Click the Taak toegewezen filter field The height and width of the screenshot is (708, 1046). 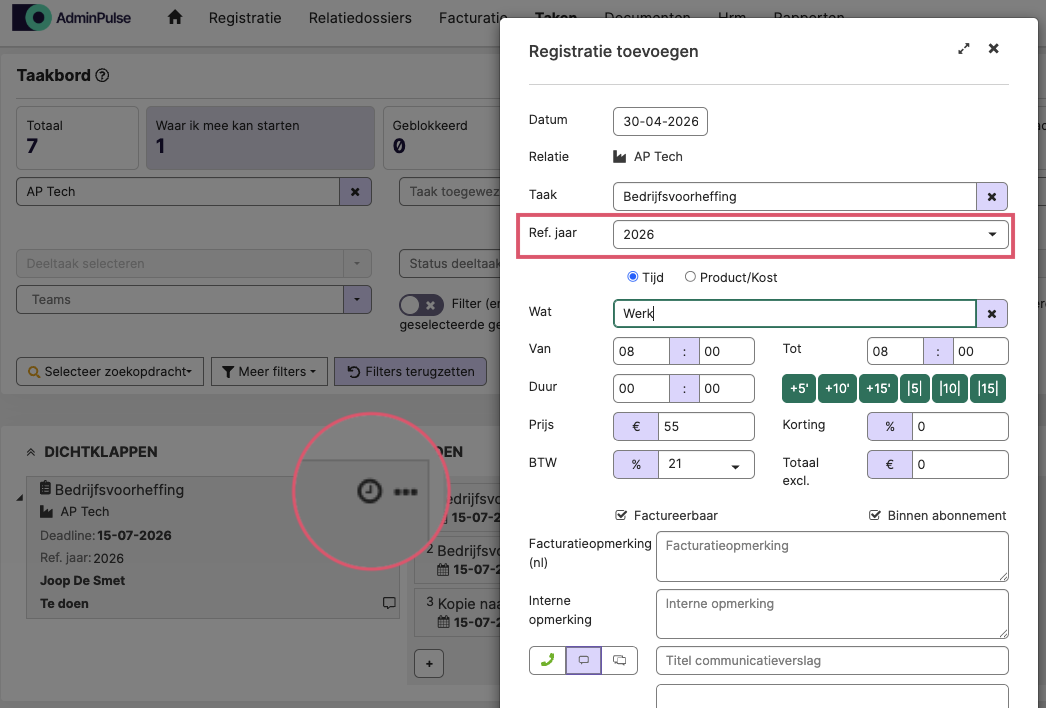(450, 192)
